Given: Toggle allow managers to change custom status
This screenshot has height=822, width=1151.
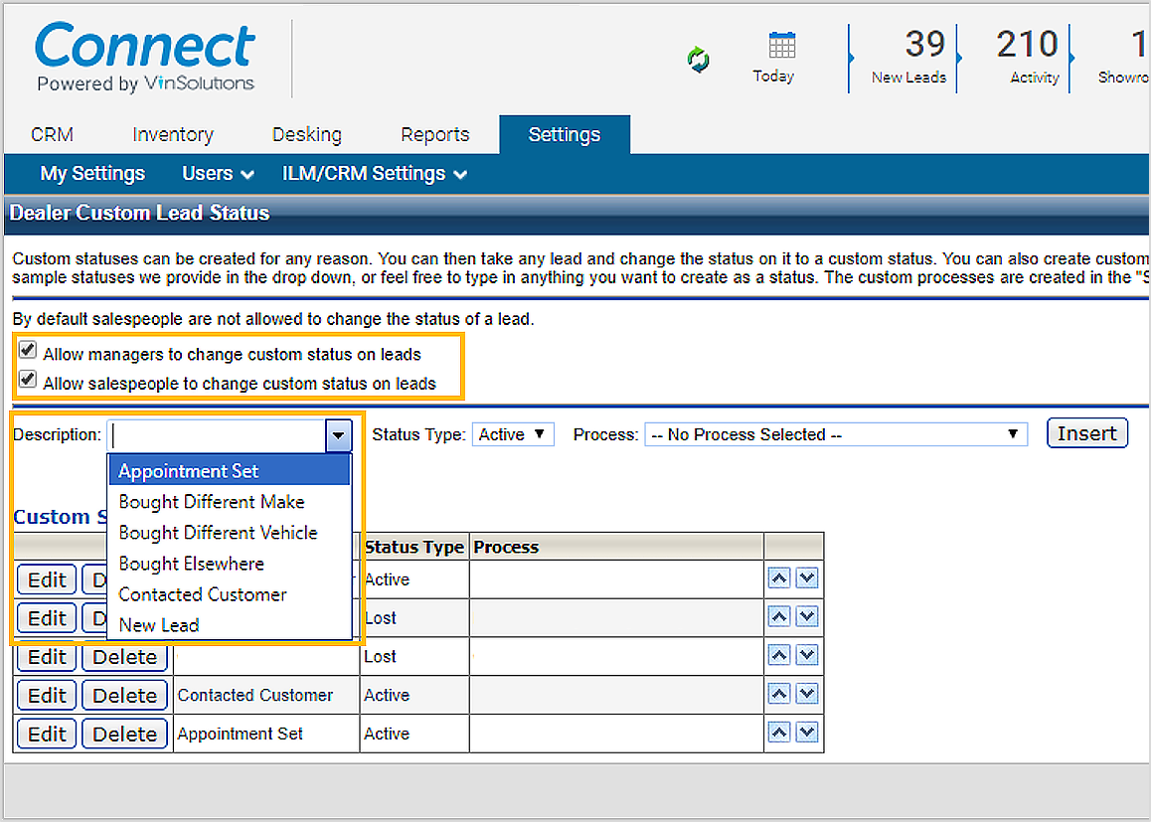Looking at the screenshot, I should pos(27,351).
